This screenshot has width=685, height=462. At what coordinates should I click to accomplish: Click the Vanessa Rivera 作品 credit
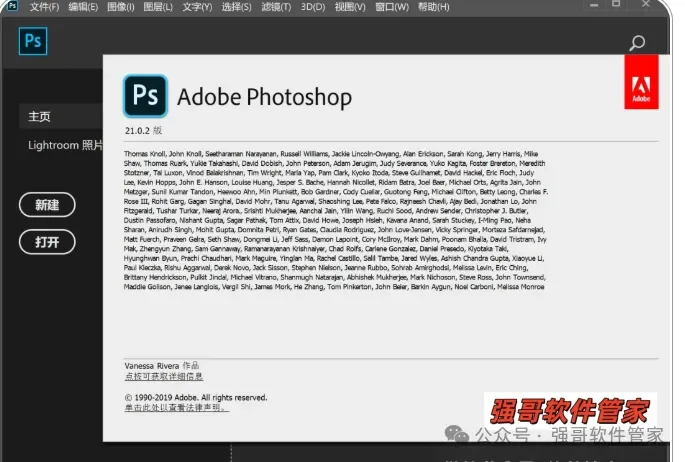point(161,365)
